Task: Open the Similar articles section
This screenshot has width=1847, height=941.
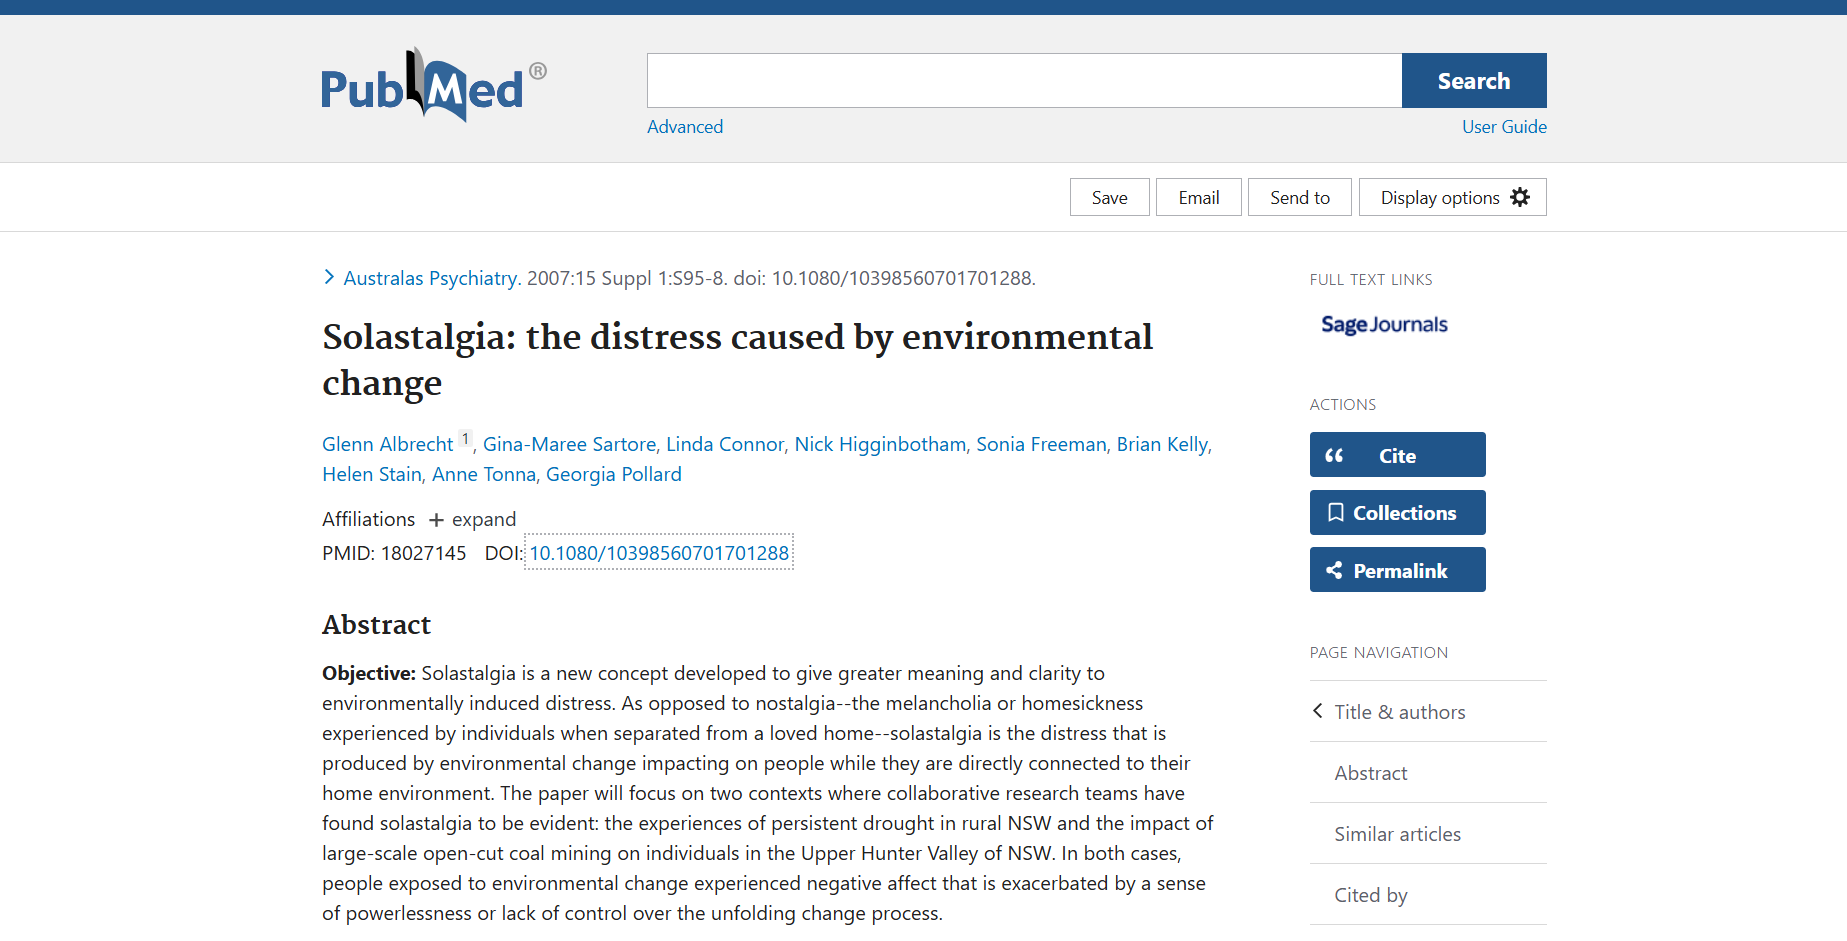Action: click(x=1397, y=834)
